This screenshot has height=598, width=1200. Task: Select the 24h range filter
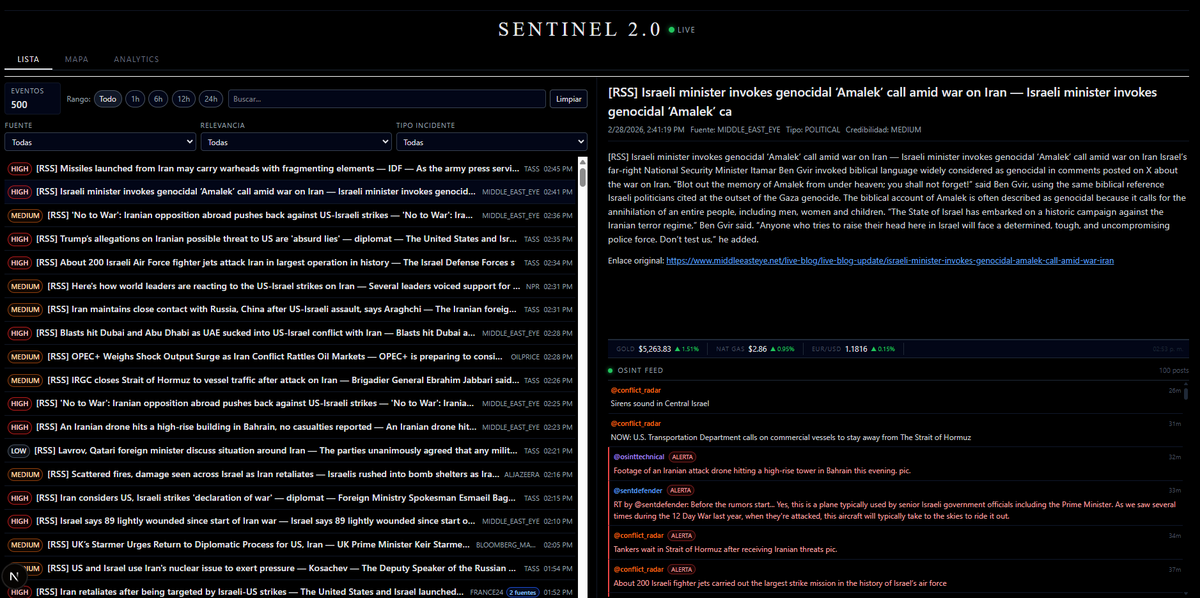(210, 99)
